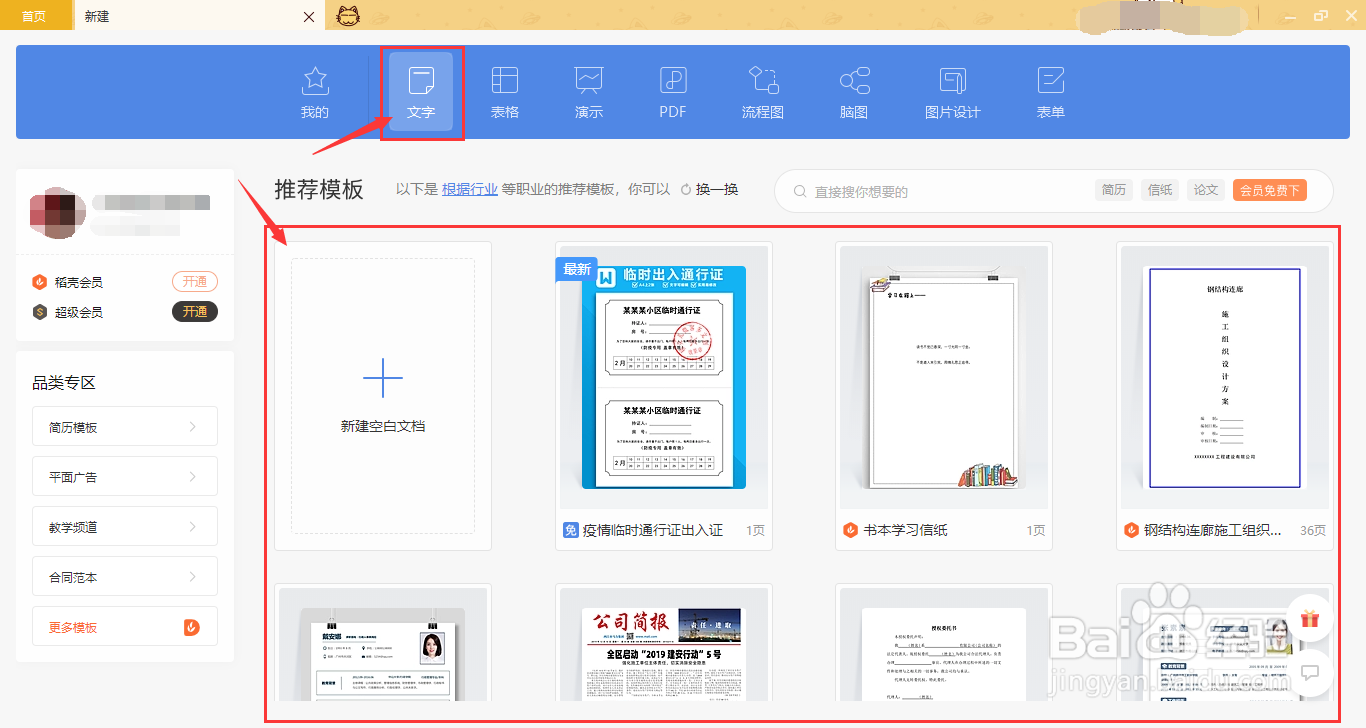
Task: Open the 根据行业 link in template description
Action: coord(470,190)
